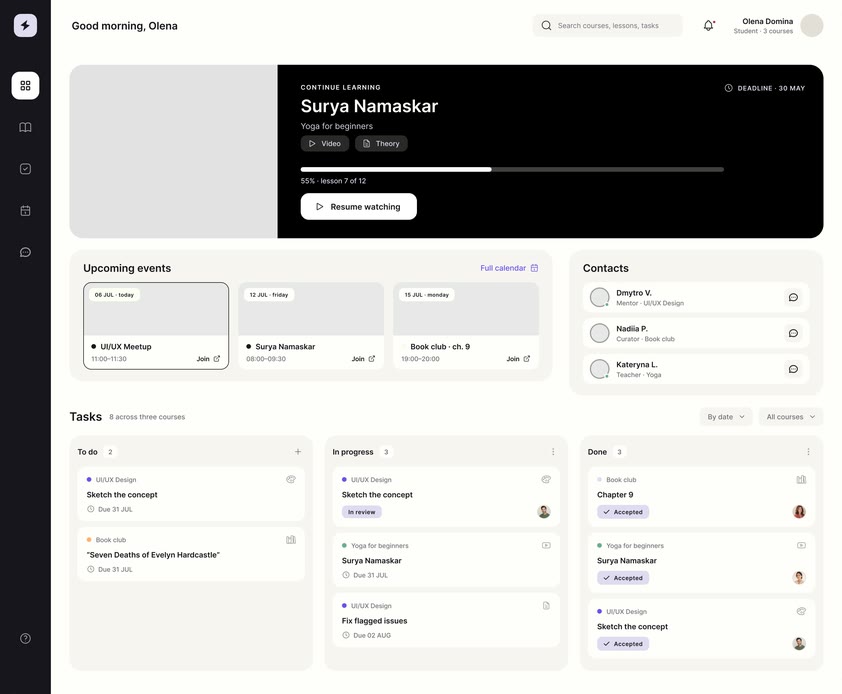Open the help question mark icon
Image resolution: width=842 pixels, height=694 pixels.
25,638
